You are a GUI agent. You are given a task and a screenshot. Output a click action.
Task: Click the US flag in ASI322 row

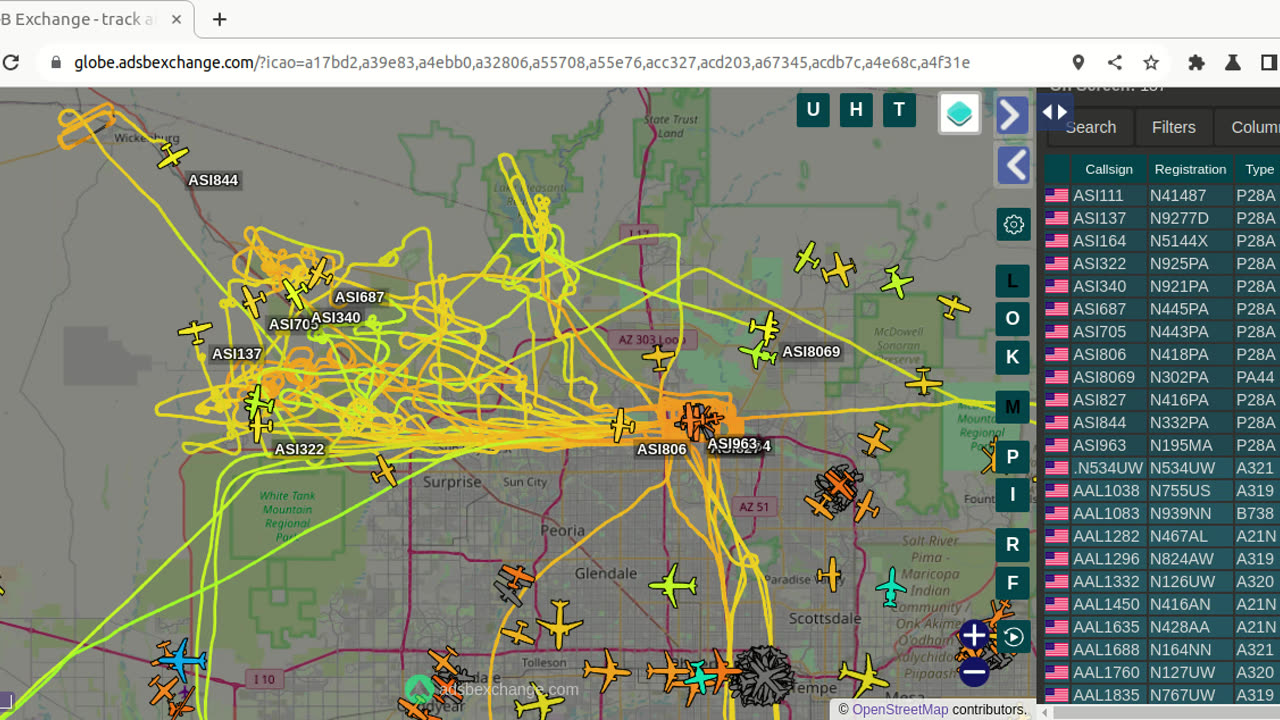coord(1056,264)
